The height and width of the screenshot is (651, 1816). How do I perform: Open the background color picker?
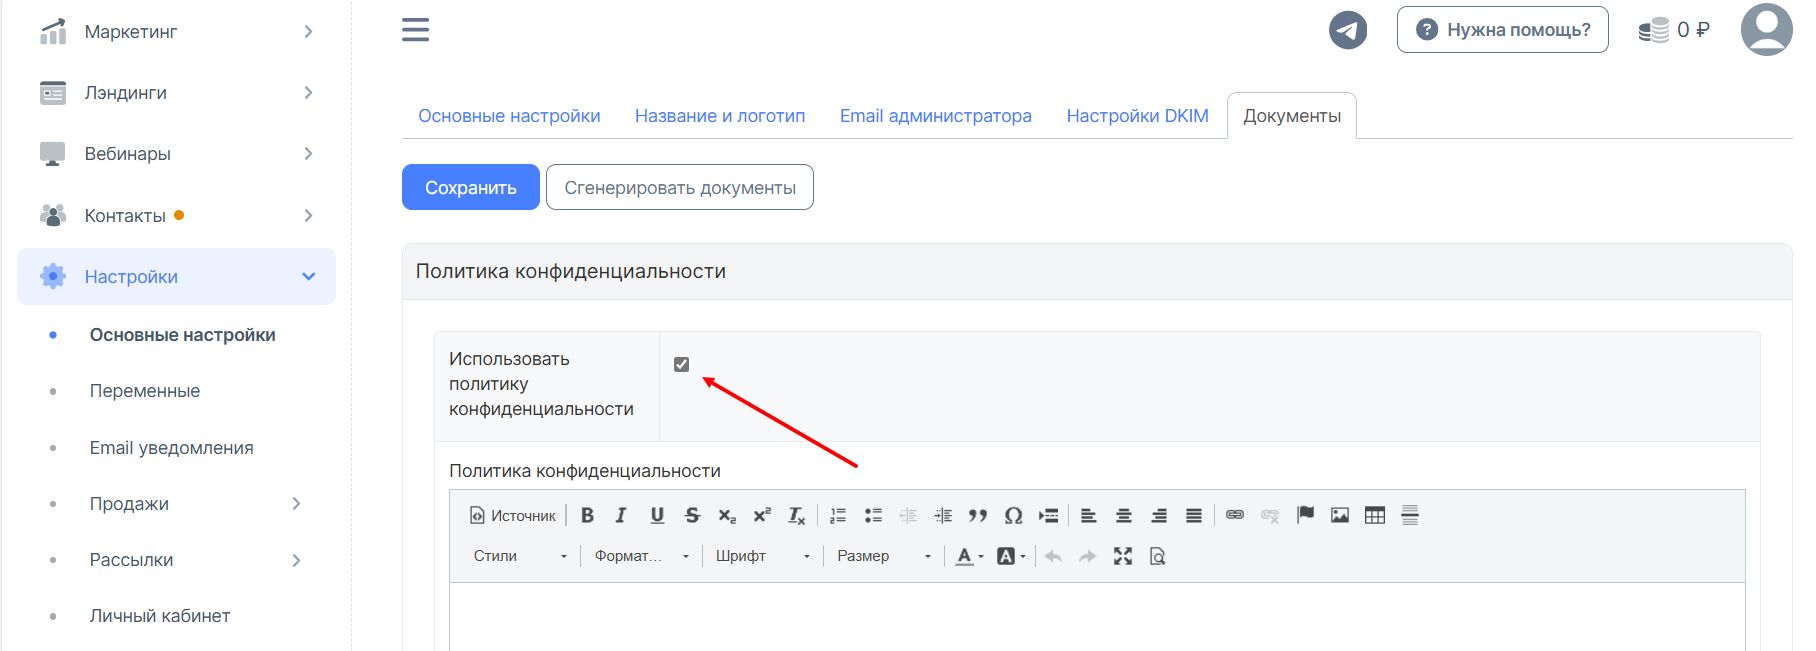click(x=1011, y=556)
